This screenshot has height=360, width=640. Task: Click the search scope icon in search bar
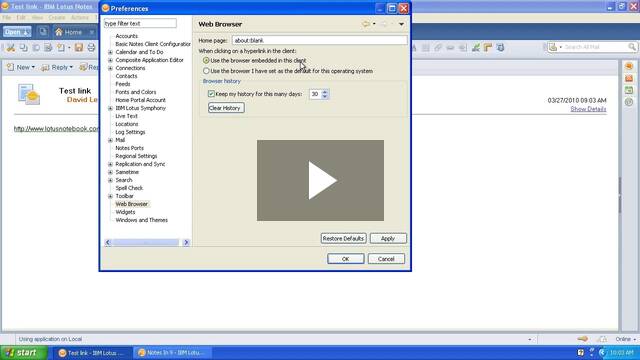click(x=553, y=47)
